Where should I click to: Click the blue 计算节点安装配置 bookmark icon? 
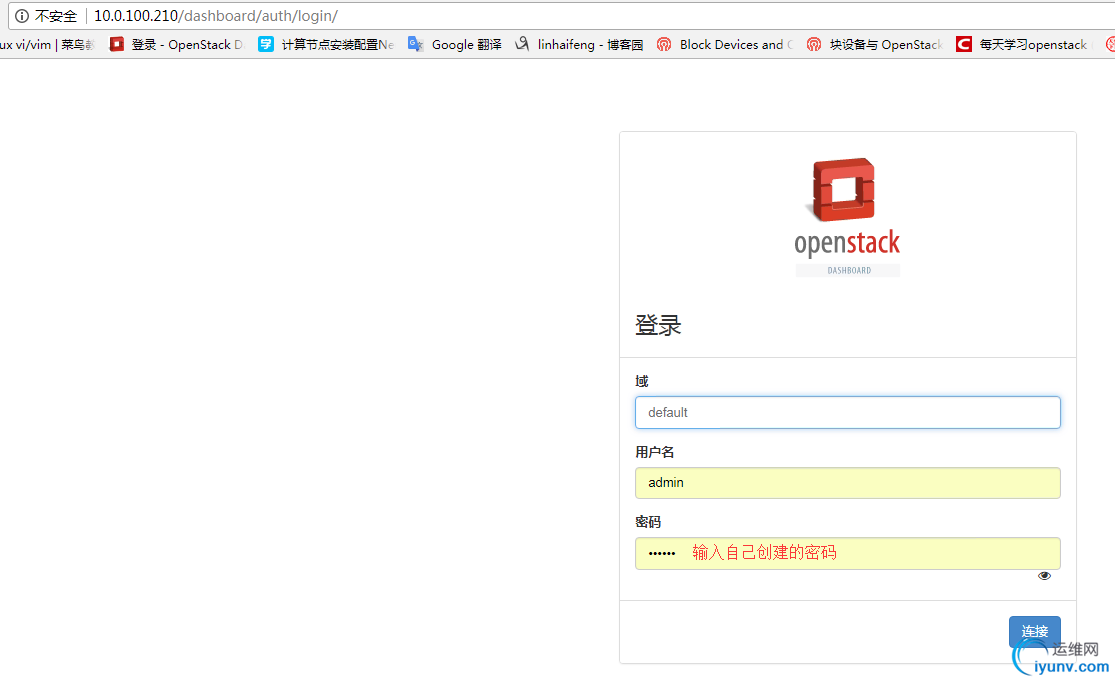point(266,44)
